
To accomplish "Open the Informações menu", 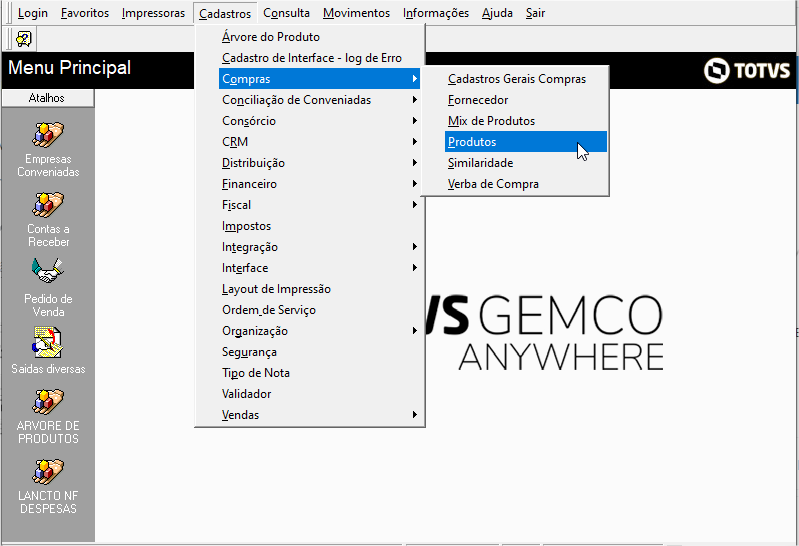I will click(x=436, y=13).
